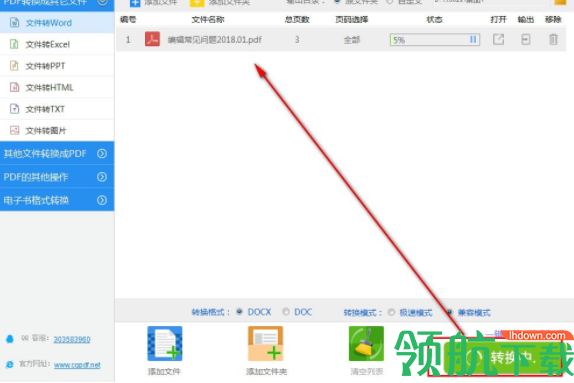The width and height of the screenshot is (574, 383).
Task: Choose 文件转PPT in sidebar
Action: 57,66
